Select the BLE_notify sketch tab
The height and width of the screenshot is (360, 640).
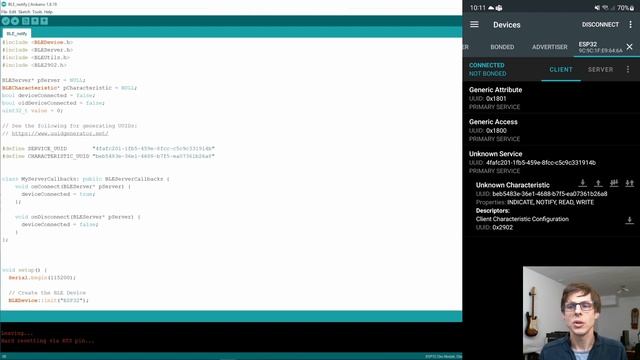click(17, 33)
